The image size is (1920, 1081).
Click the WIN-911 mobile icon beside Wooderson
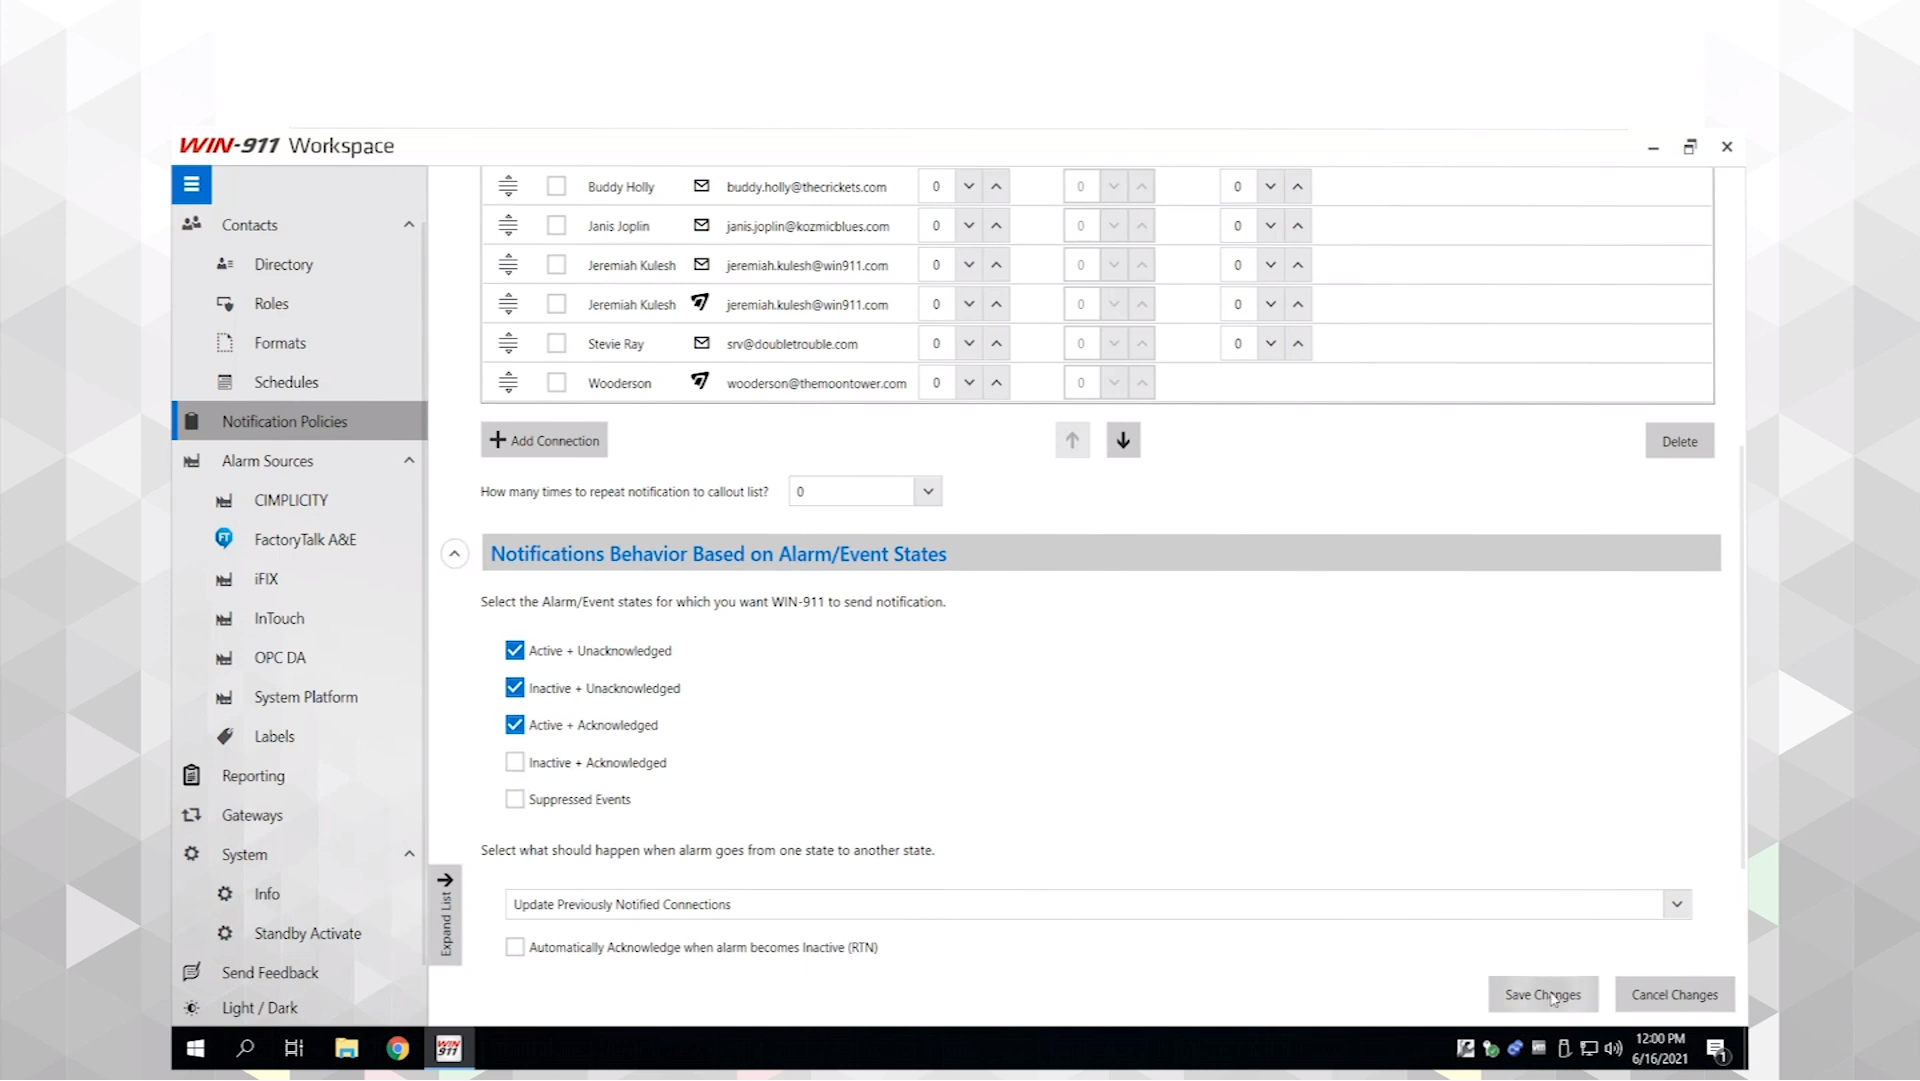(700, 382)
